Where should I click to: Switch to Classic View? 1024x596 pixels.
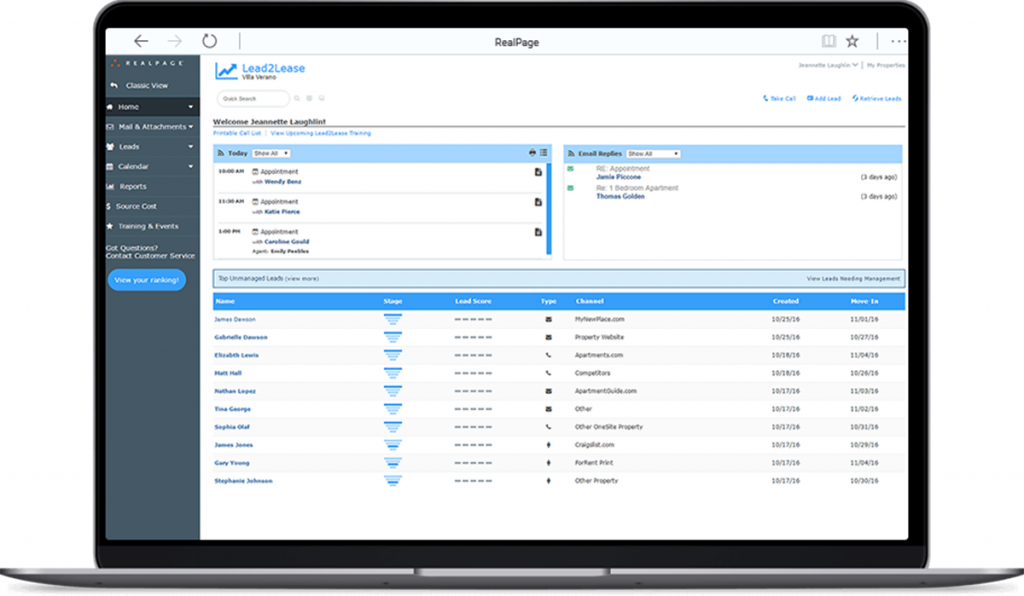point(148,85)
